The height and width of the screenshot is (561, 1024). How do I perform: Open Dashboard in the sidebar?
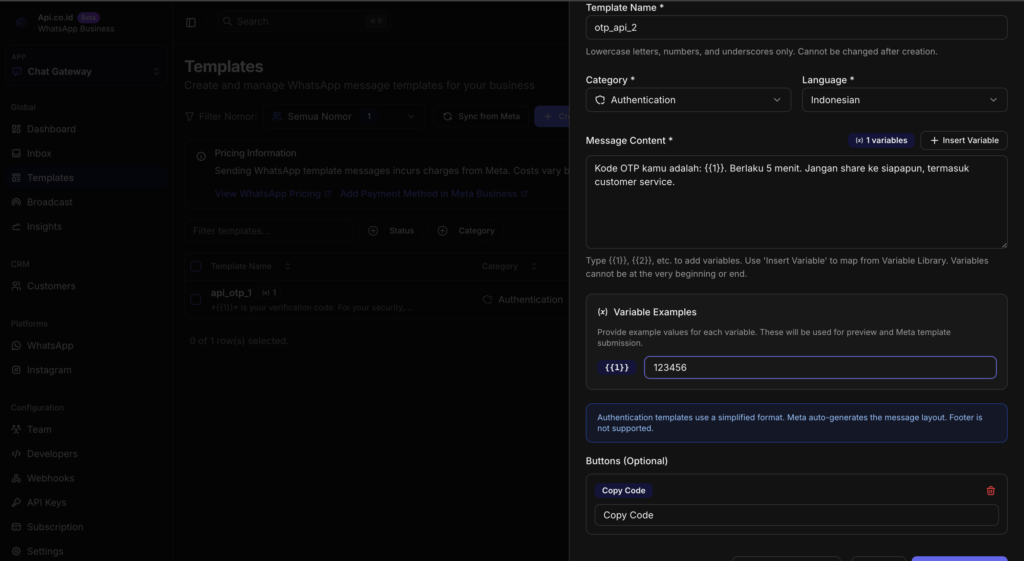(x=86, y=129)
